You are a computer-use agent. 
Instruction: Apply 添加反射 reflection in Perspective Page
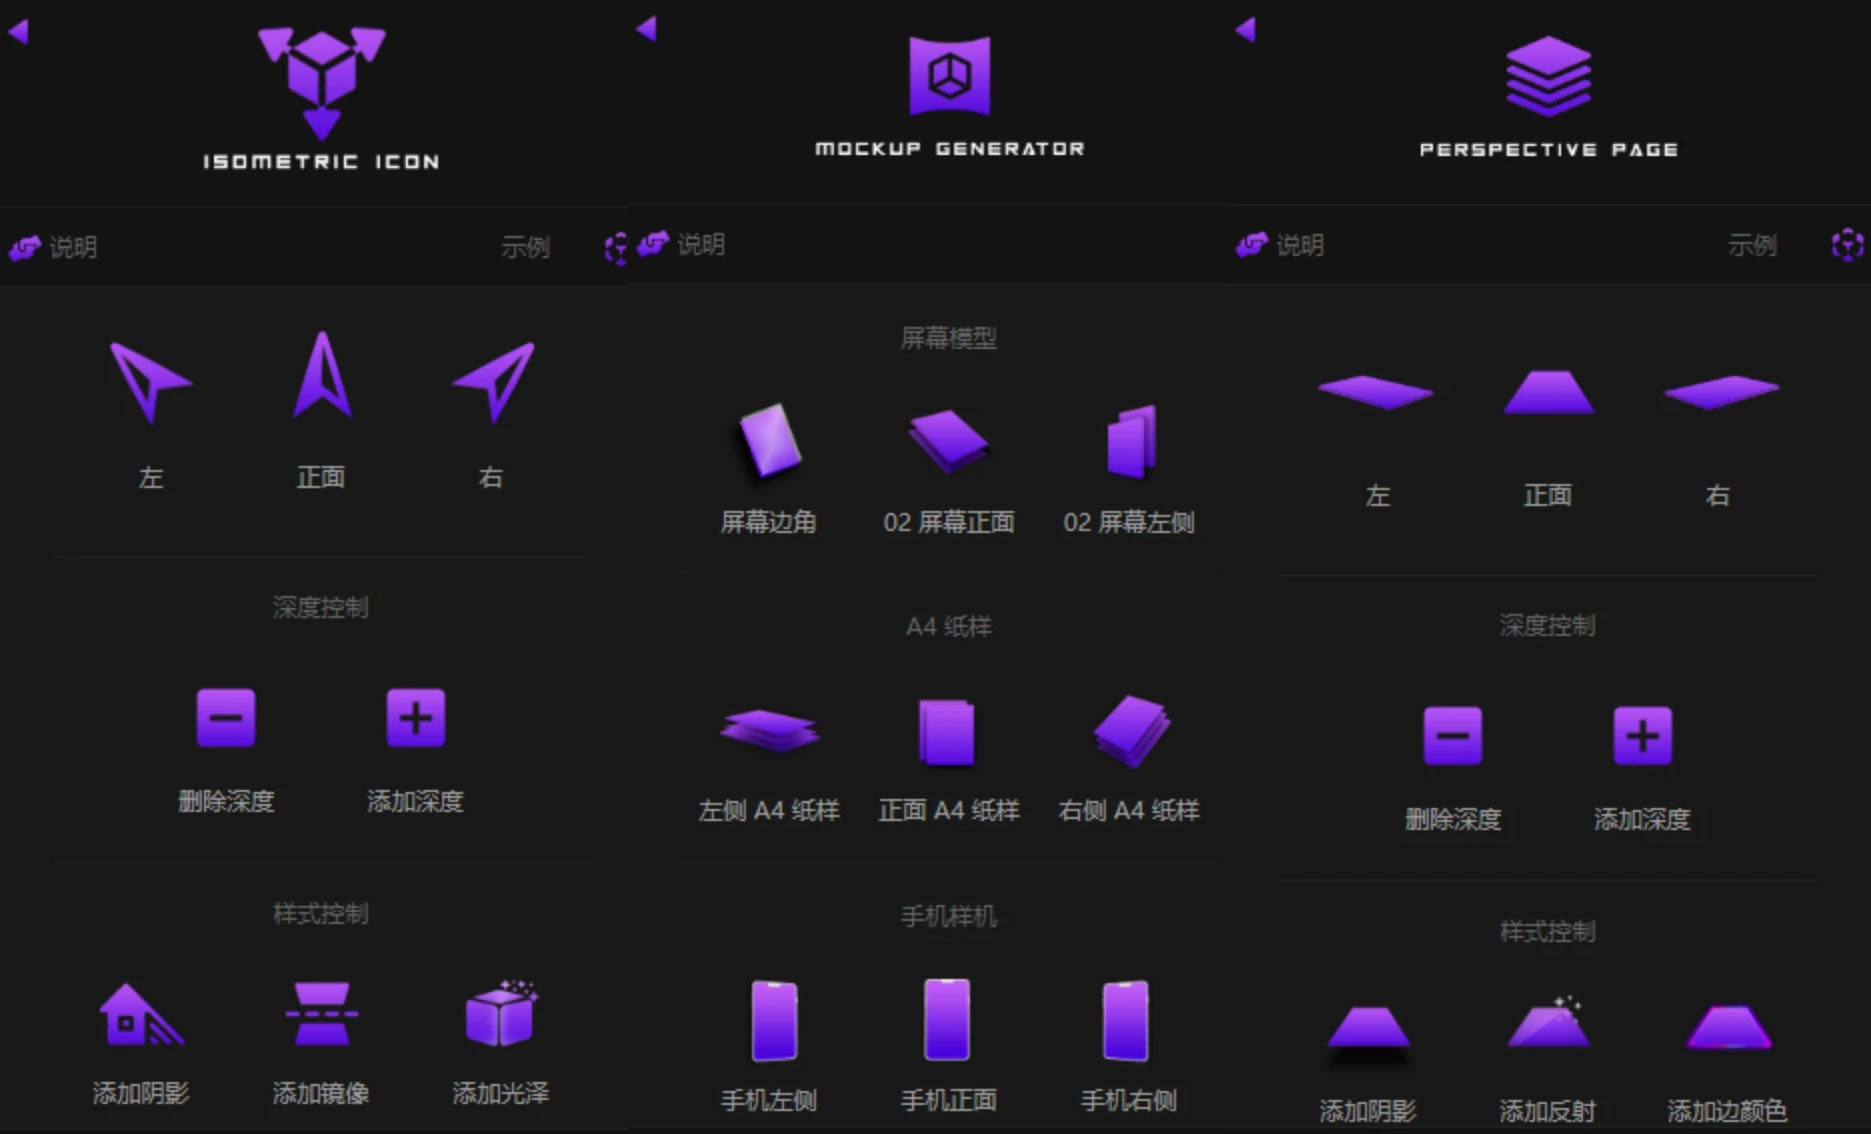[x=1547, y=1026]
